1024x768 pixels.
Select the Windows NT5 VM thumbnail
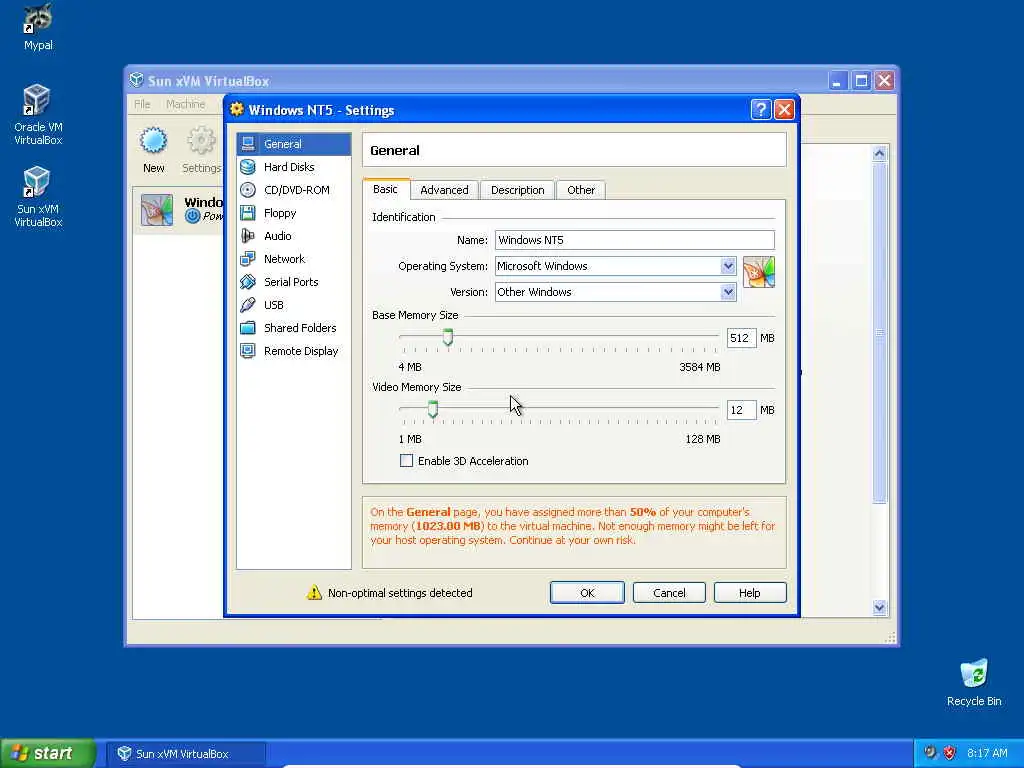157,210
